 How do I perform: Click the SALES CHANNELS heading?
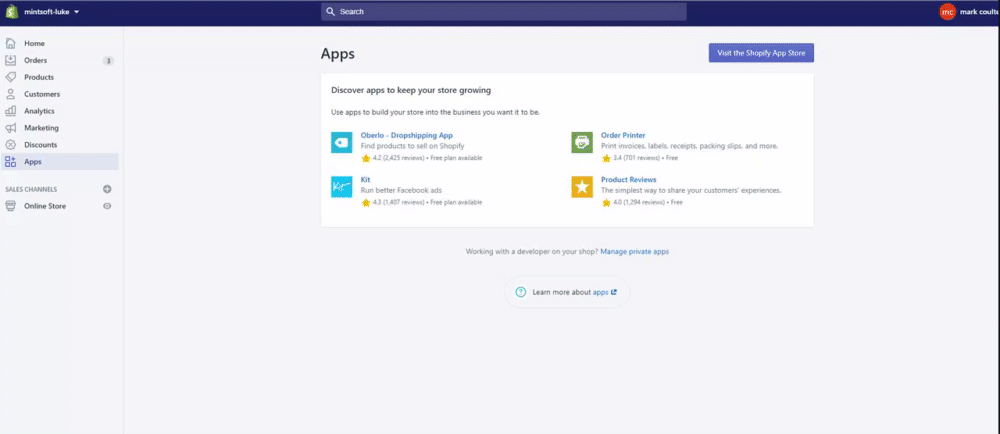[31, 189]
